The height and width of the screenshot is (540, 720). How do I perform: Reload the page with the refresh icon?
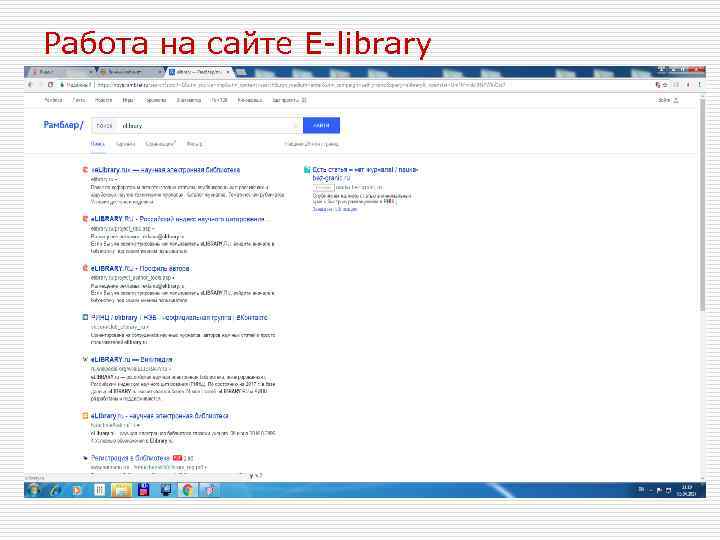tap(51, 85)
